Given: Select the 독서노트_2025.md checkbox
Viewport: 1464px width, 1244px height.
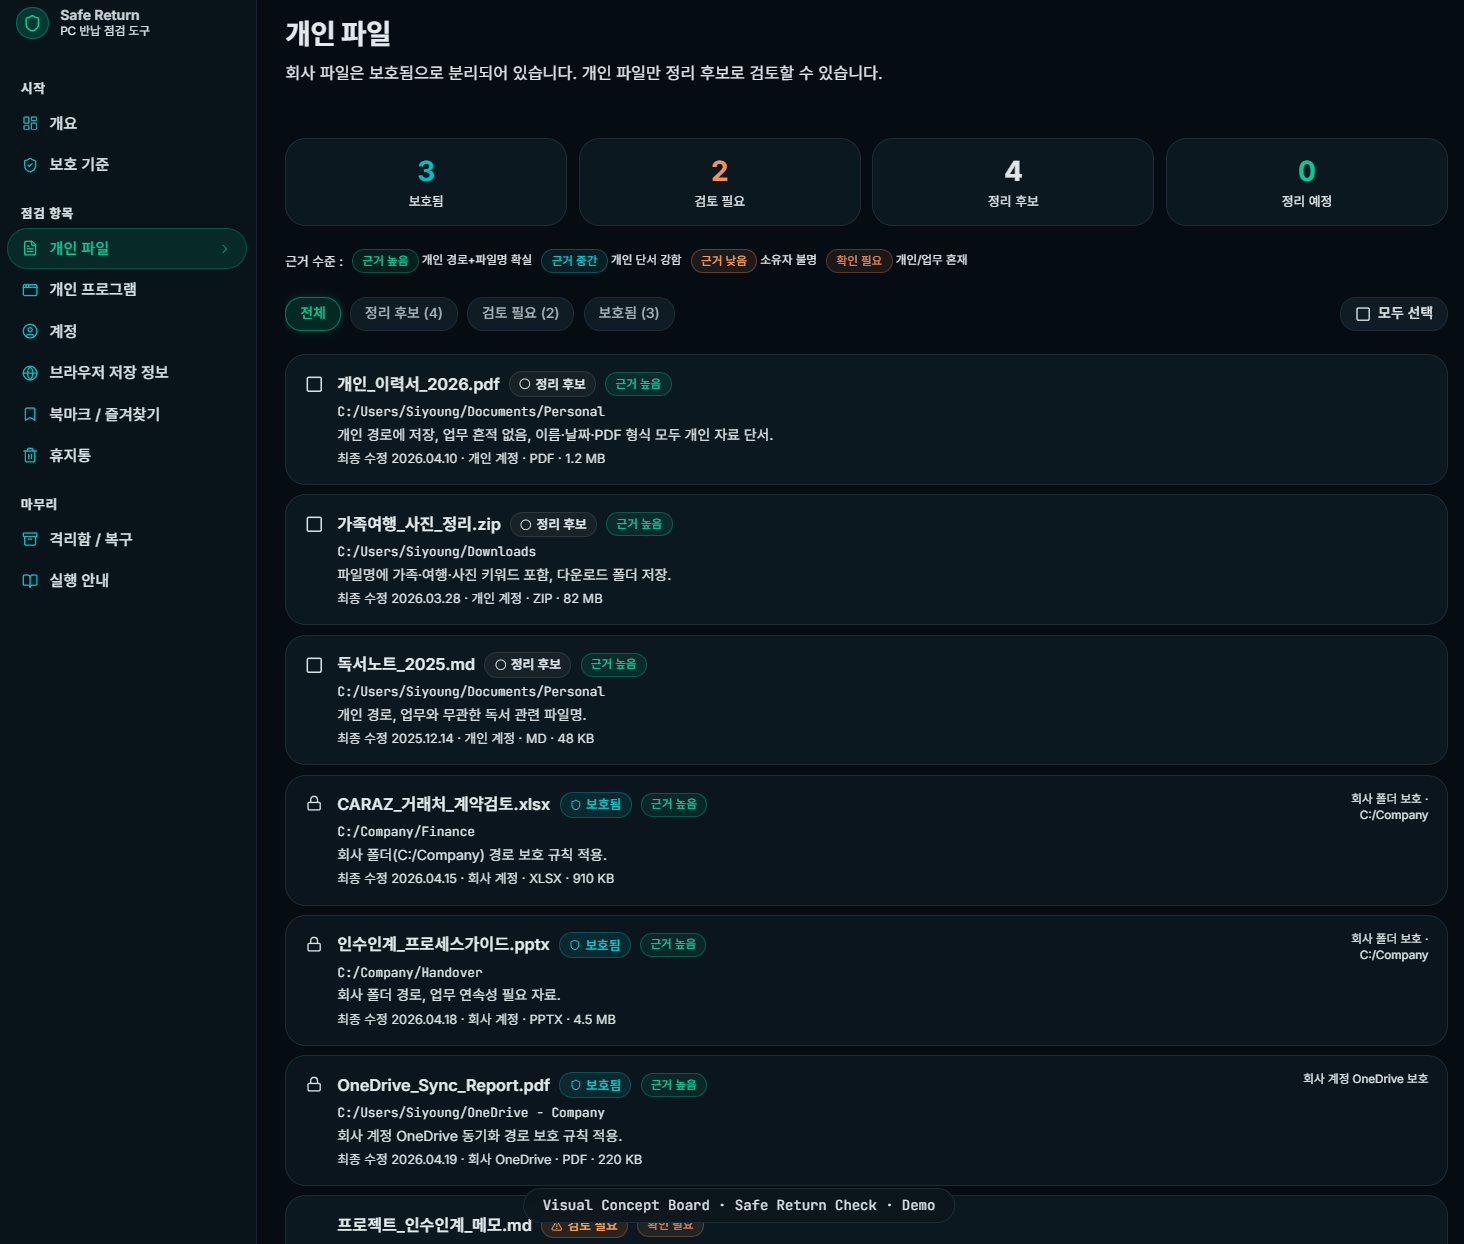Looking at the screenshot, I should [314, 665].
